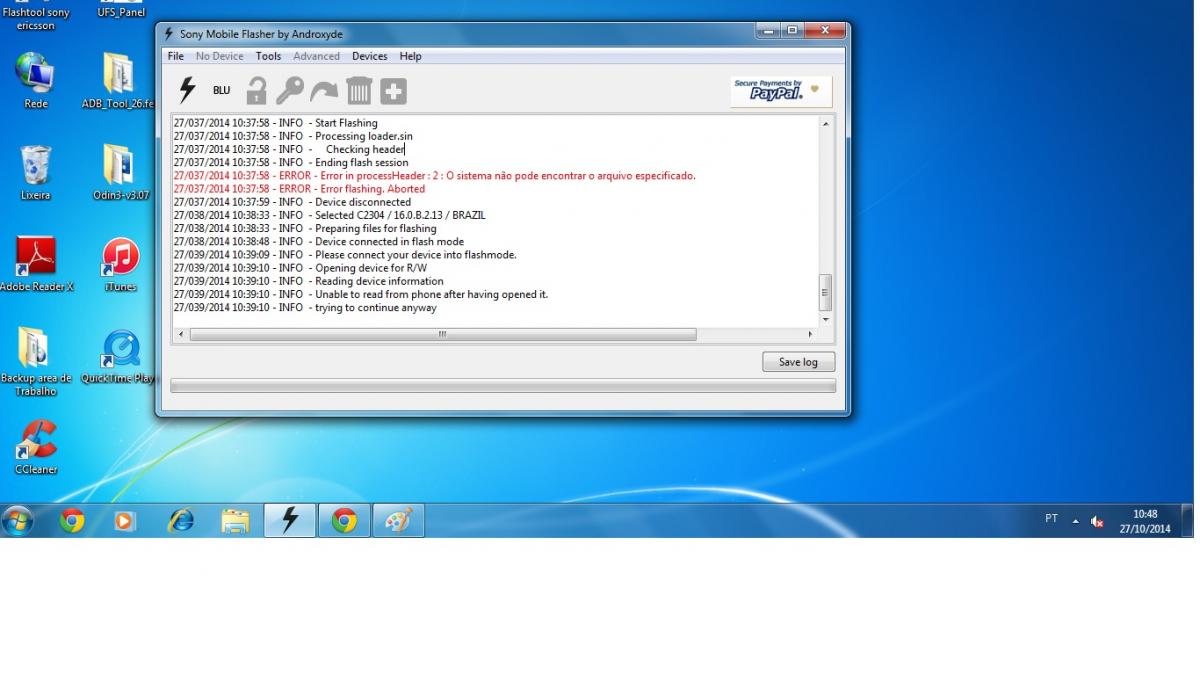Open Internet Explorer from taskbar
Image resolution: width=1200 pixels, height=675 pixels.
(x=181, y=520)
